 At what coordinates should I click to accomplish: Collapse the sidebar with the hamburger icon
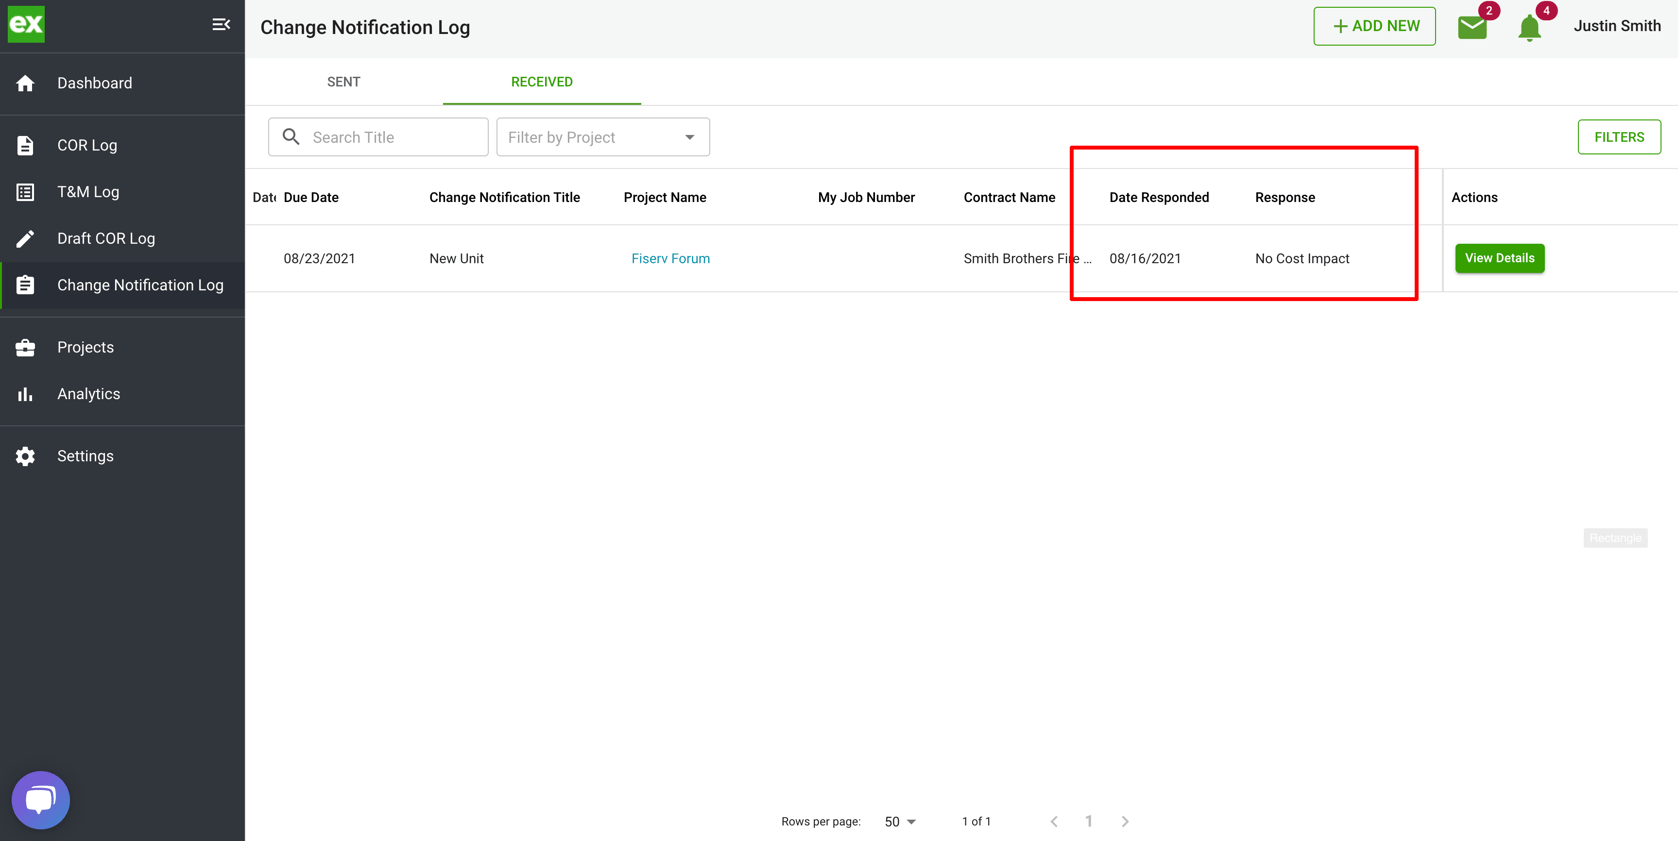(221, 25)
